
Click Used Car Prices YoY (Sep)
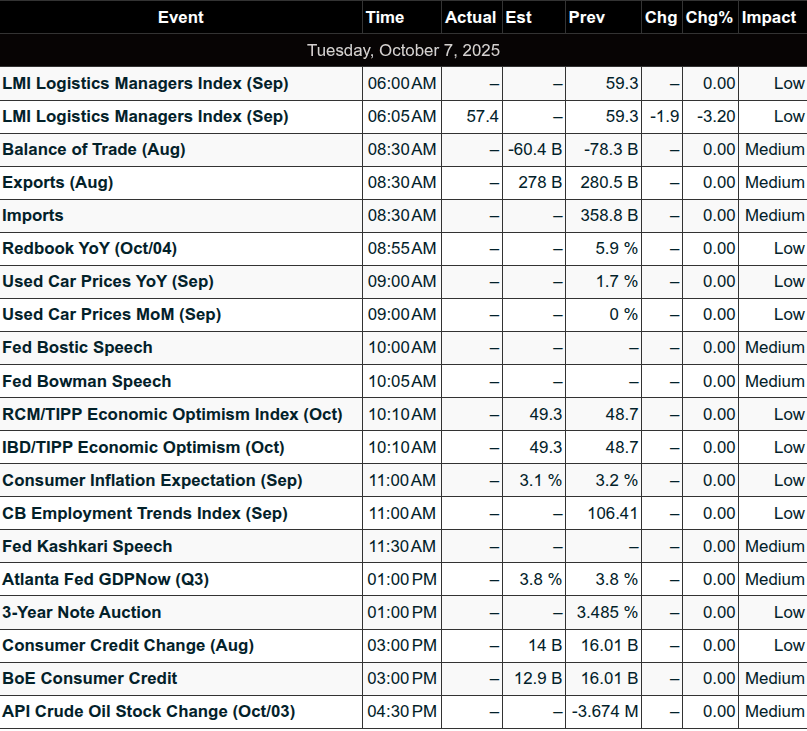(x=108, y=282)
